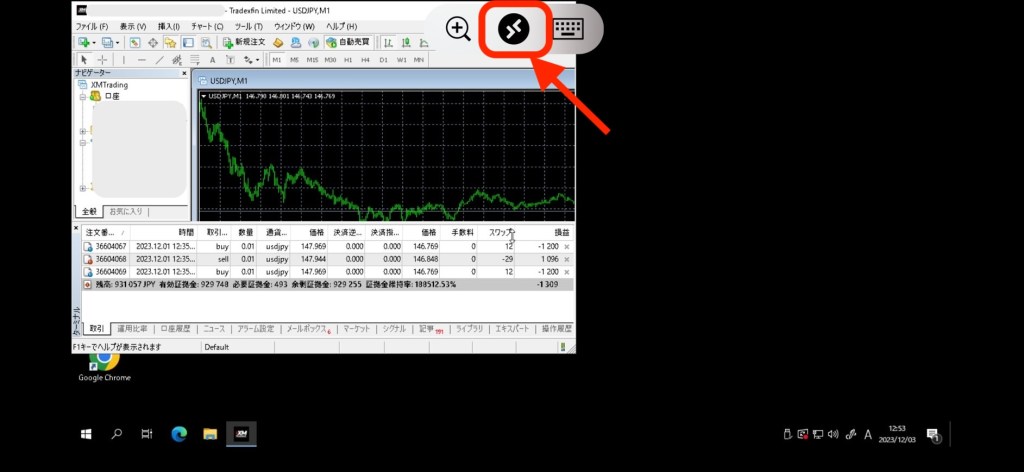Click the New Order (新規注文) button
Screen dimensions: 1024x472
click(238, 43)
